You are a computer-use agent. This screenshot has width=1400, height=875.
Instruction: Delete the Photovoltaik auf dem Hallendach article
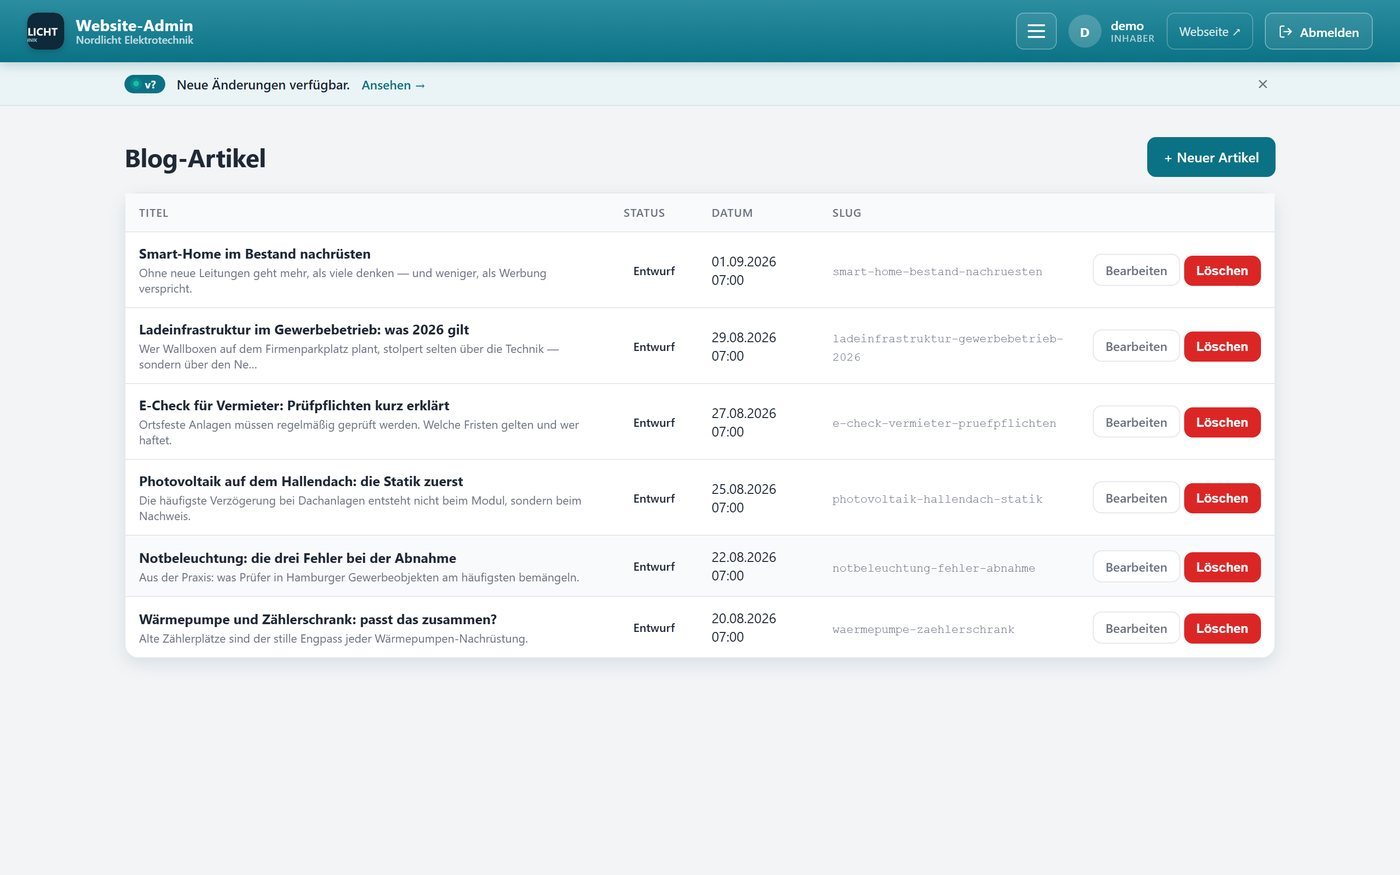tap(1222, 498)
